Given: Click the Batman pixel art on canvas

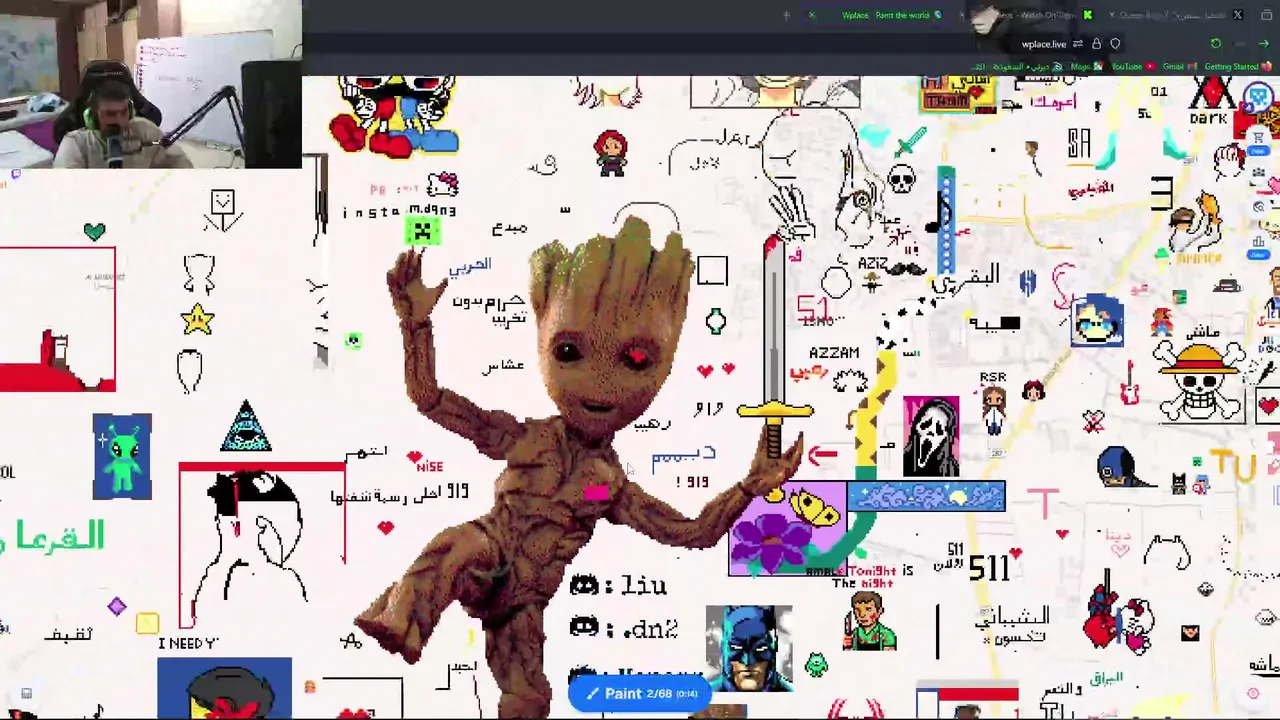Looking at the screenshot, I should coord(749,647).
